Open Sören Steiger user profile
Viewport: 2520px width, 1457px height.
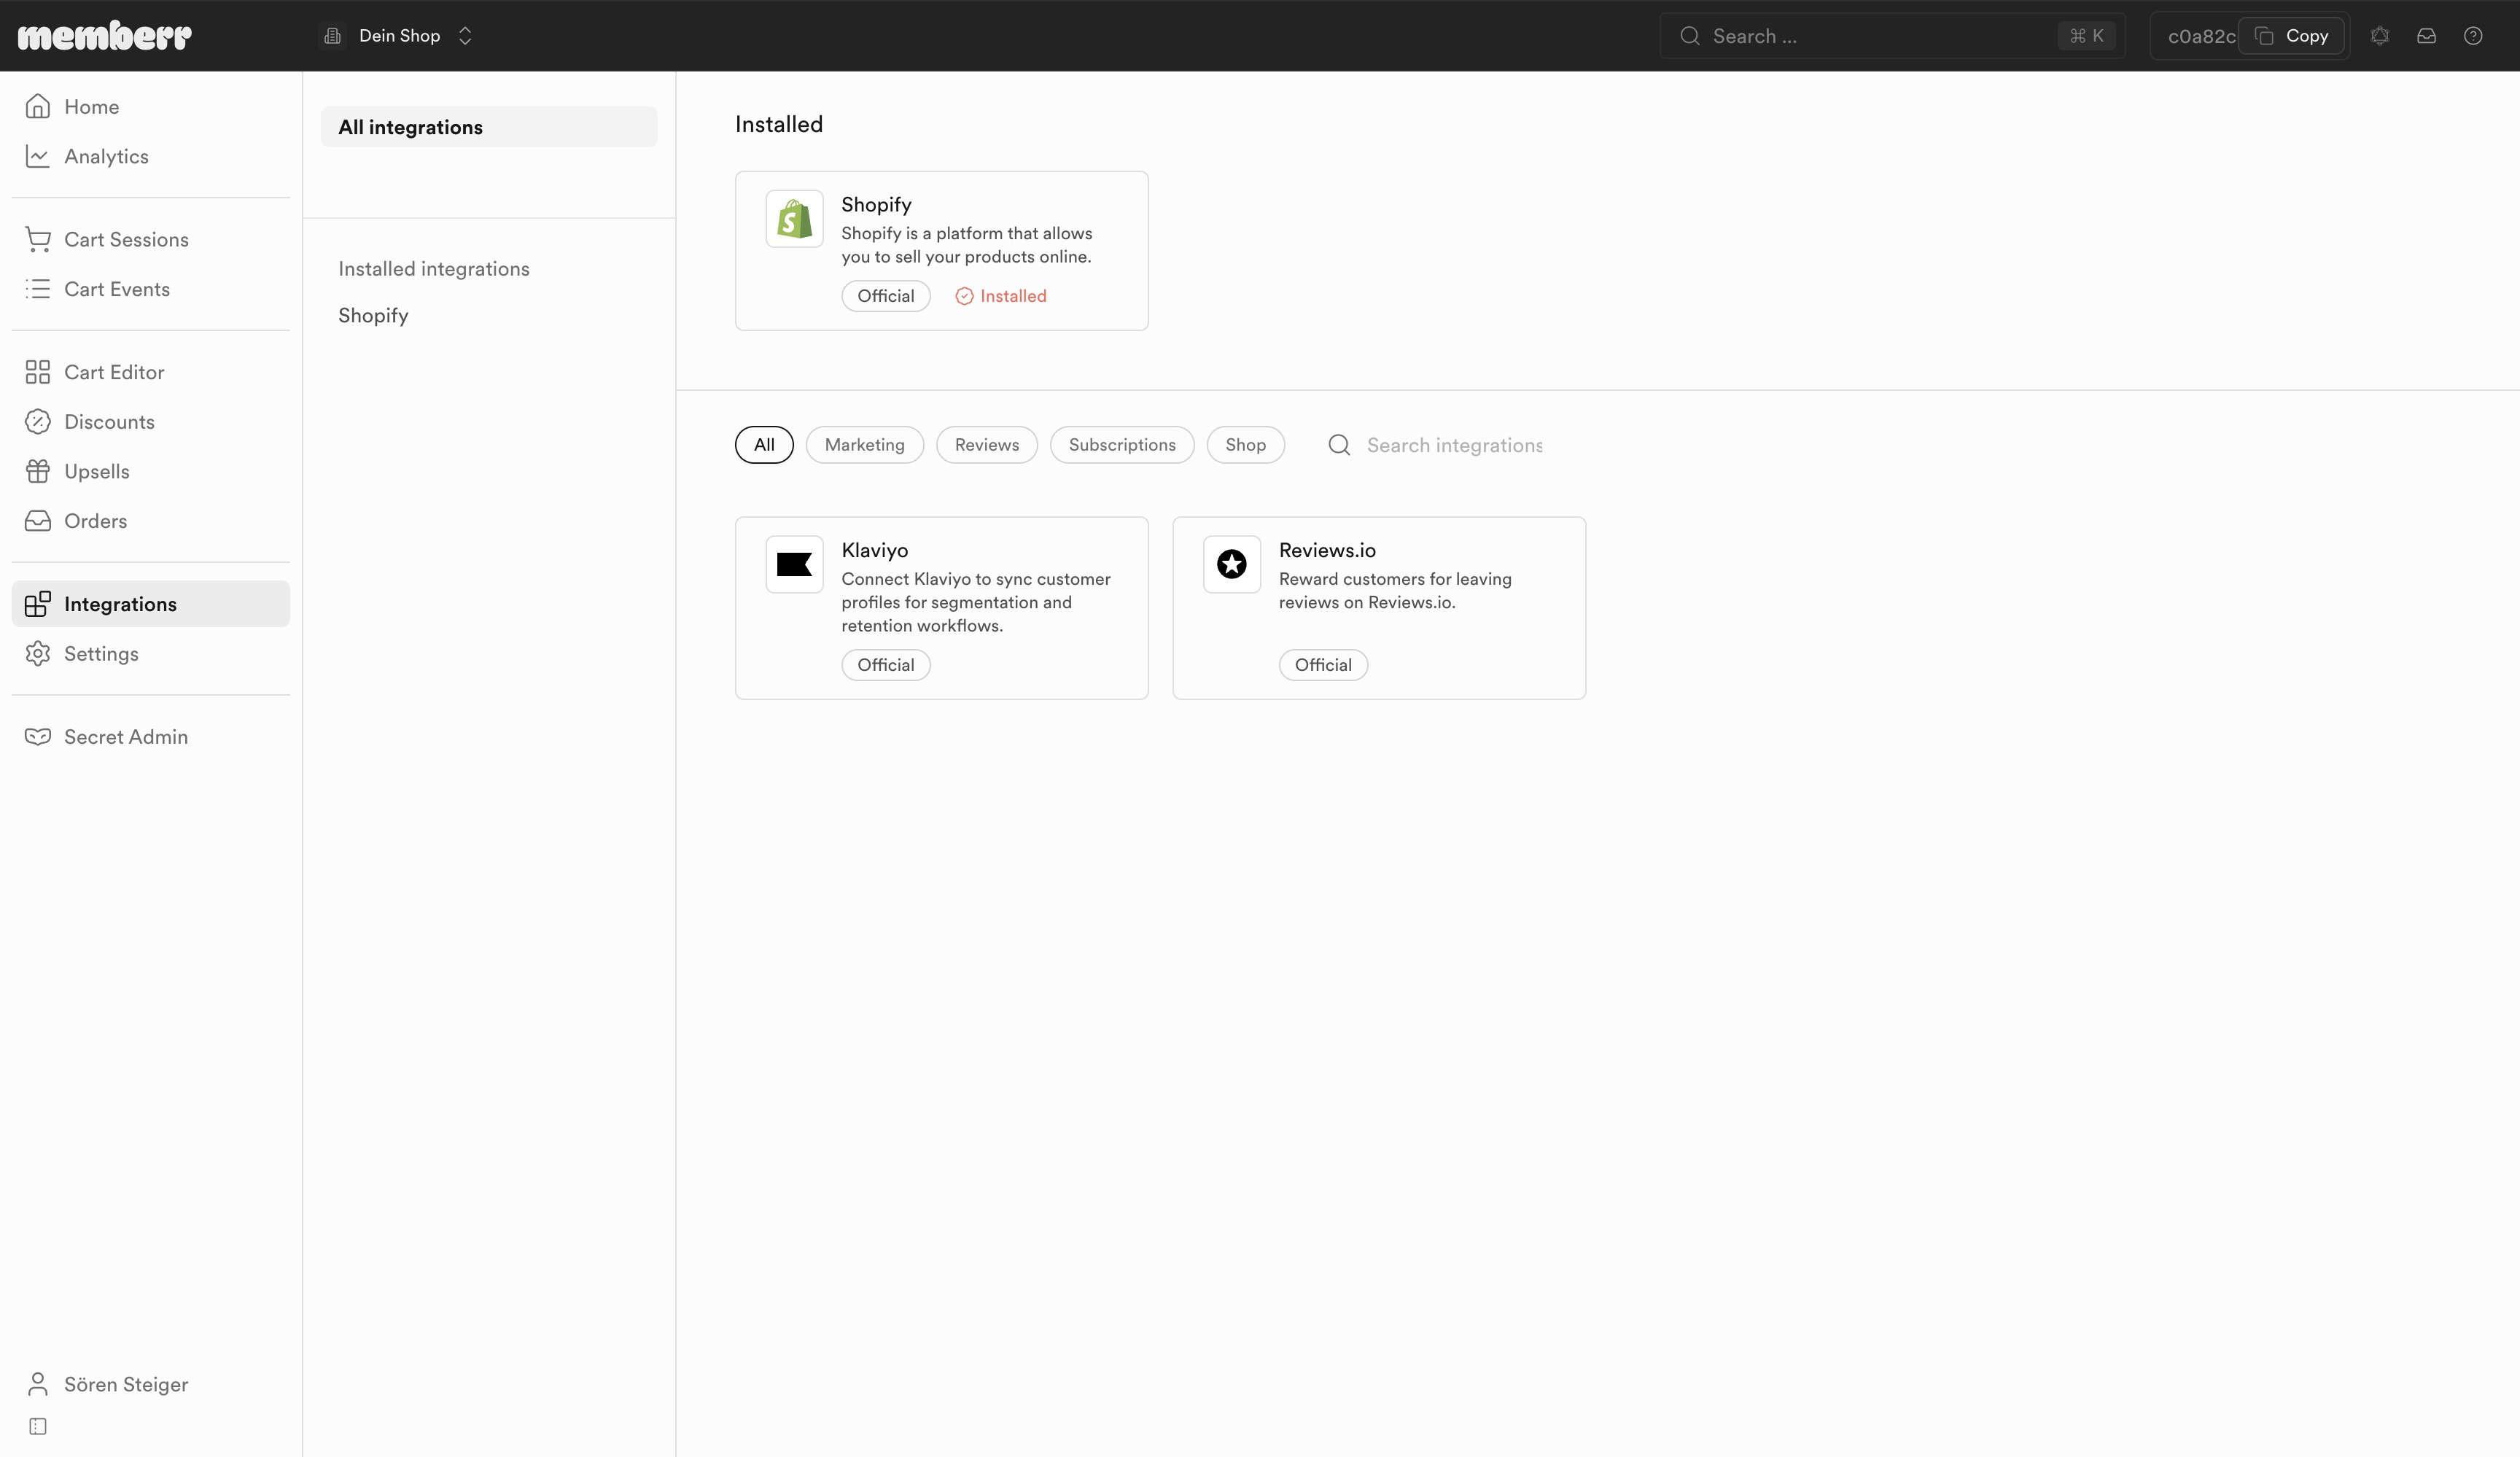point(151,1384)
